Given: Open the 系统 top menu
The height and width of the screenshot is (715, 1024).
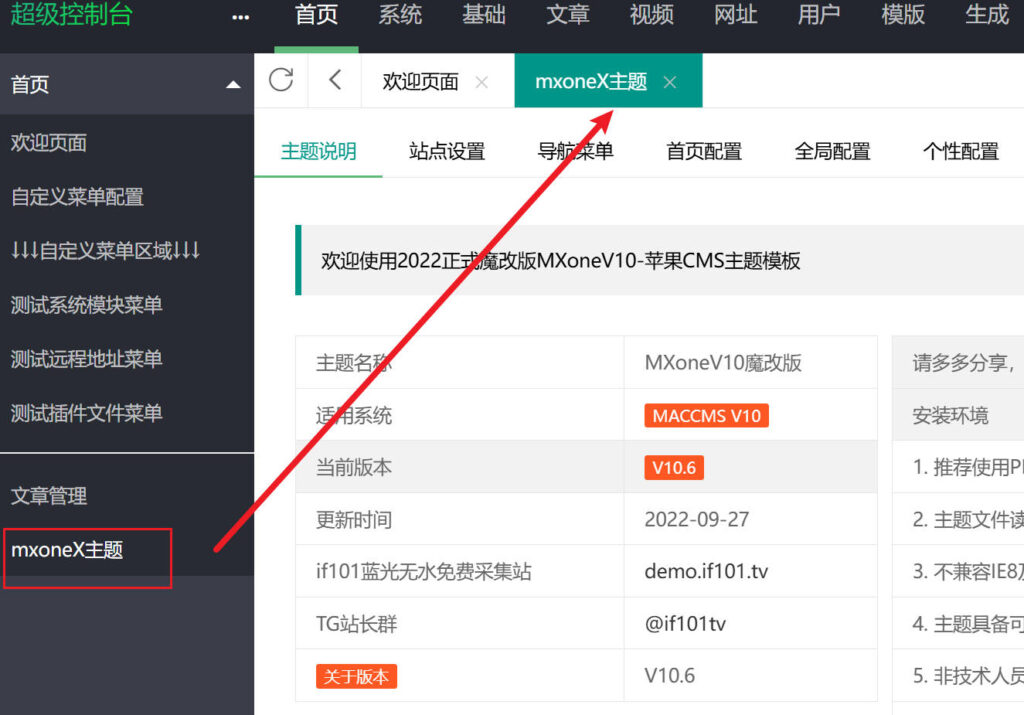Looking at the screenshot, I should click(x=400, y=15).
